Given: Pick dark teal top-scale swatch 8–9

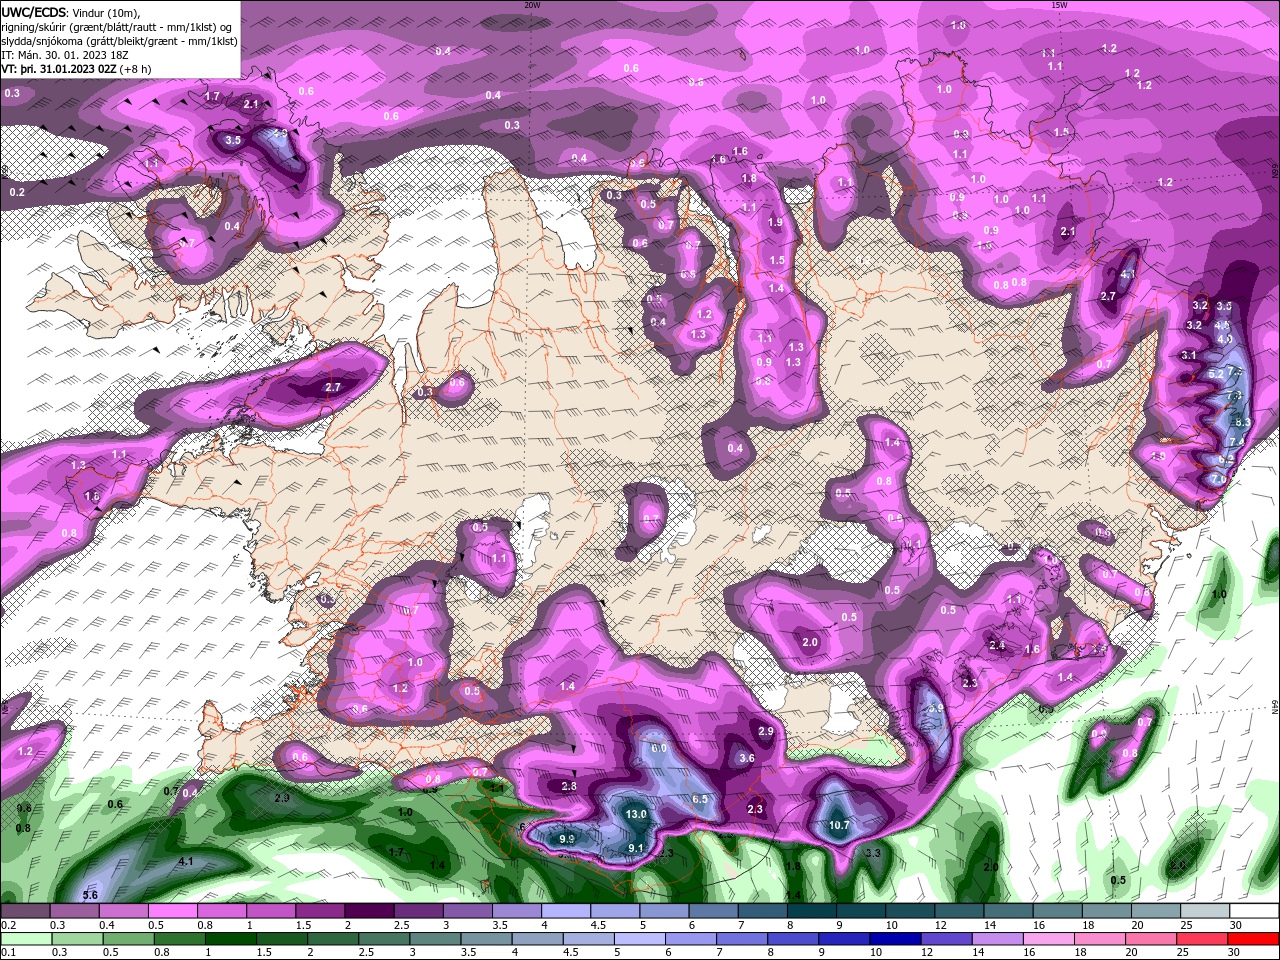Looking at the screenshot, I should pos(813,911).
